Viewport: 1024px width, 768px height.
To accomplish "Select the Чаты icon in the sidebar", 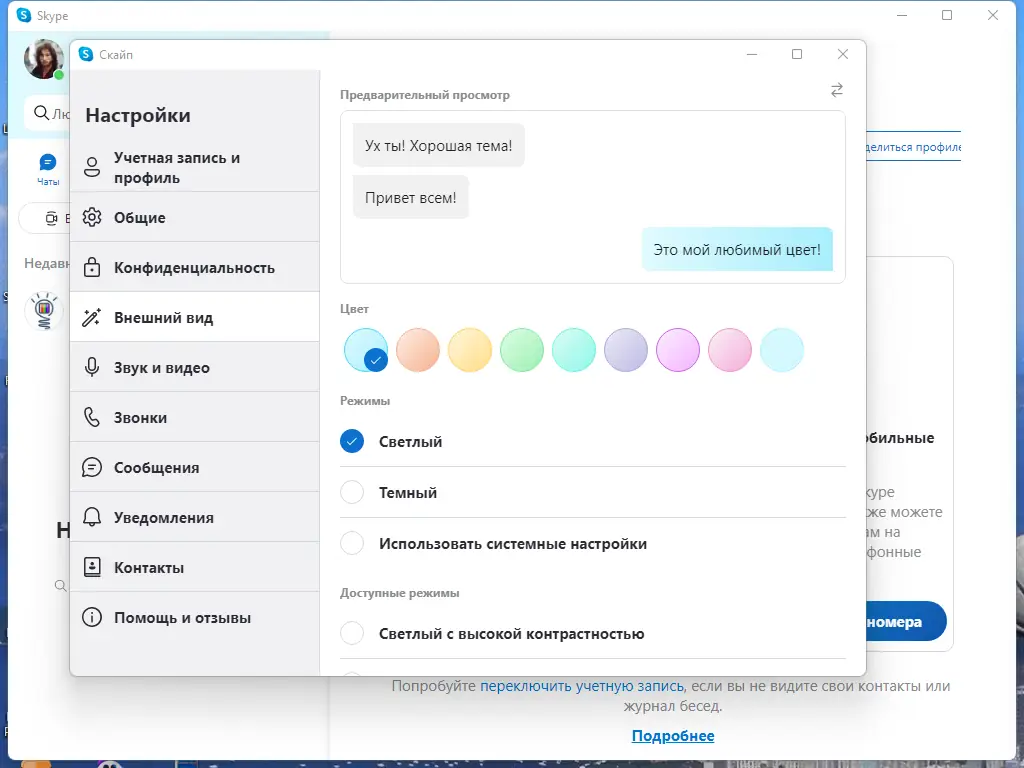I will 47,162.
